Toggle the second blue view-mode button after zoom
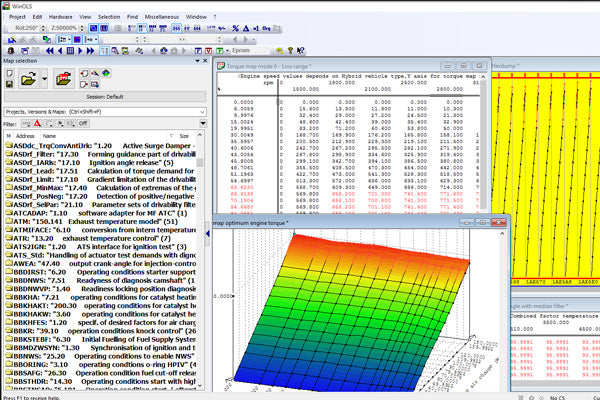 pos(103,28)
